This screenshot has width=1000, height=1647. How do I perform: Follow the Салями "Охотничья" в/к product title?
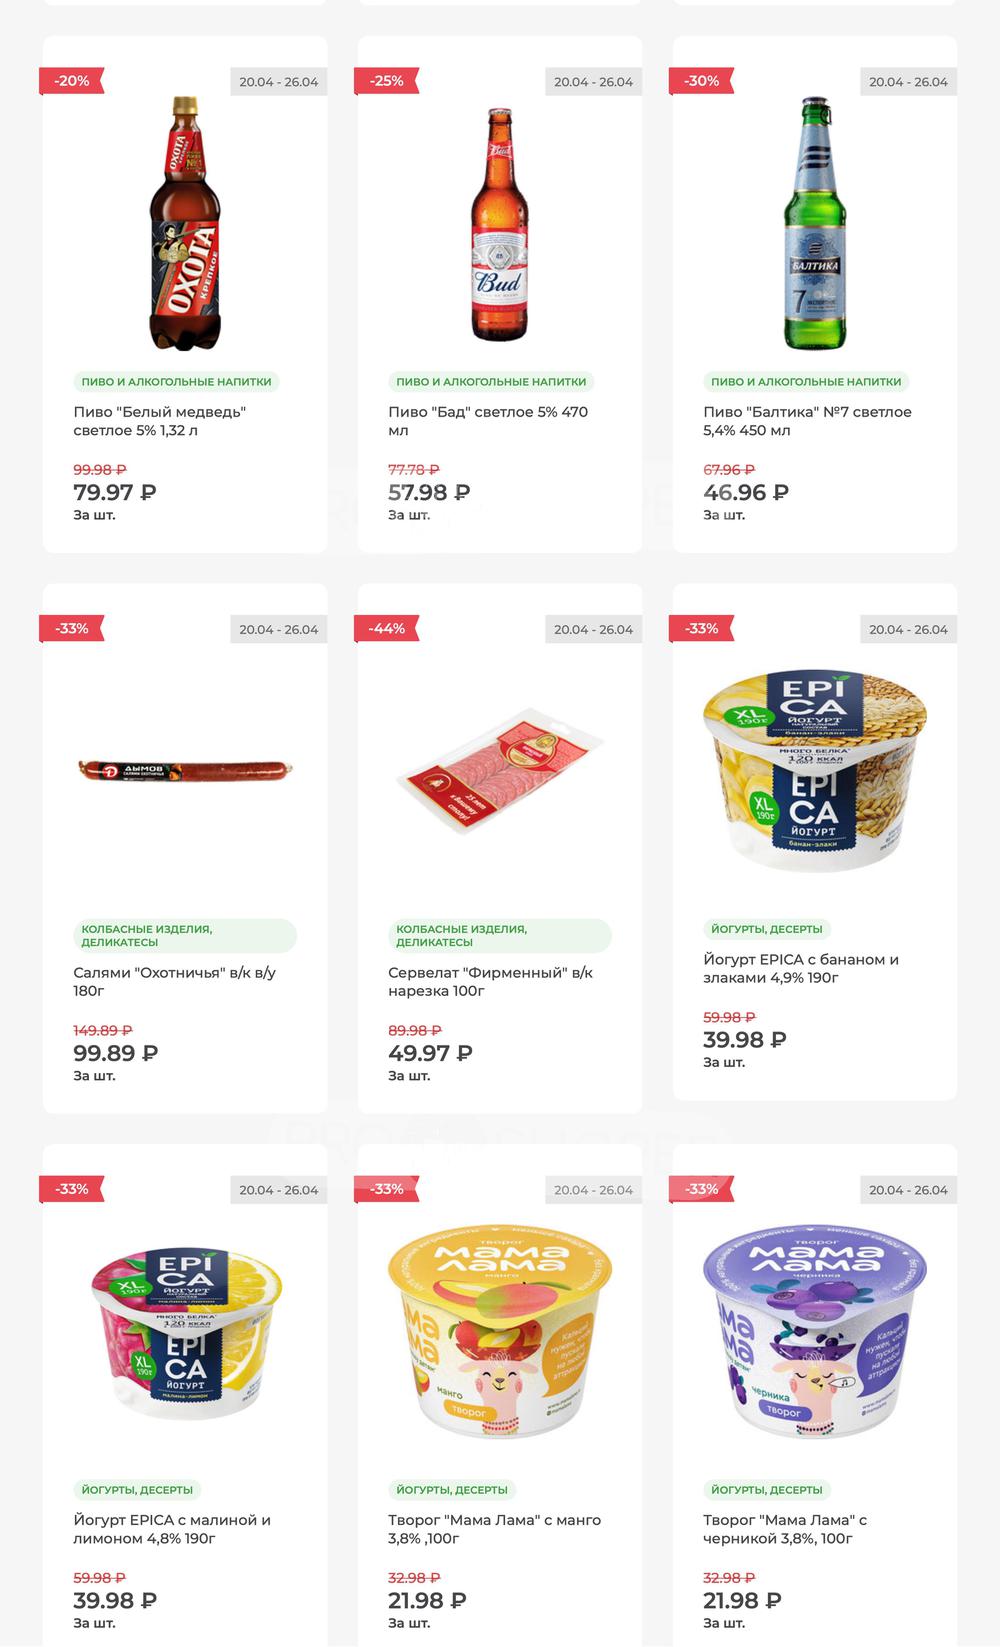click(174, 981)
